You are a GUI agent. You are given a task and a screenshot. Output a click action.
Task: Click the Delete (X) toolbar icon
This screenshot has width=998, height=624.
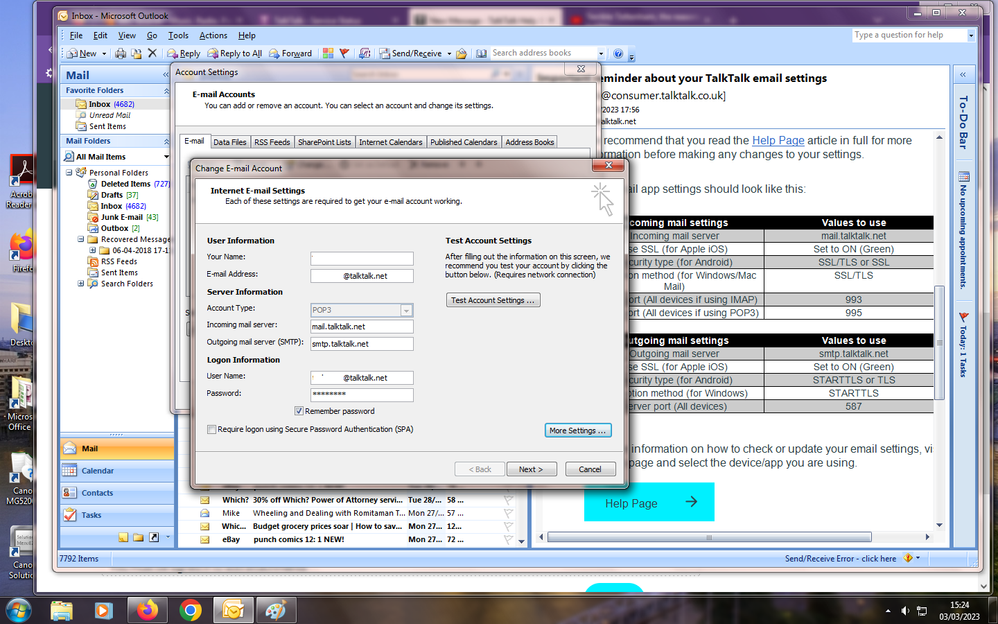pyautogui.click(x=151, y=53)
